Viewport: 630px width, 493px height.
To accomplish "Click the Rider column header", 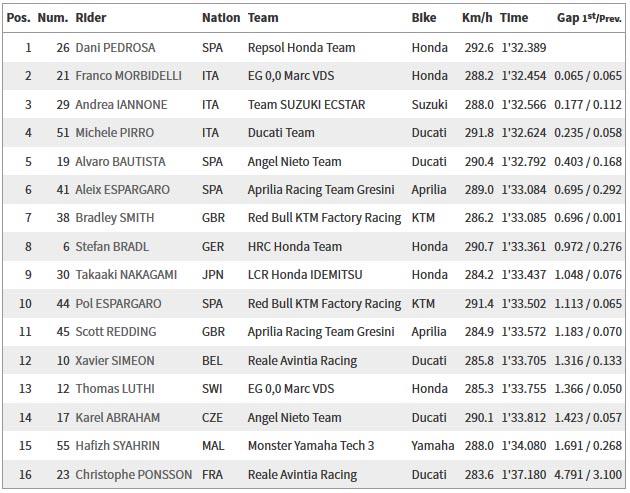I will coord(91,18).
